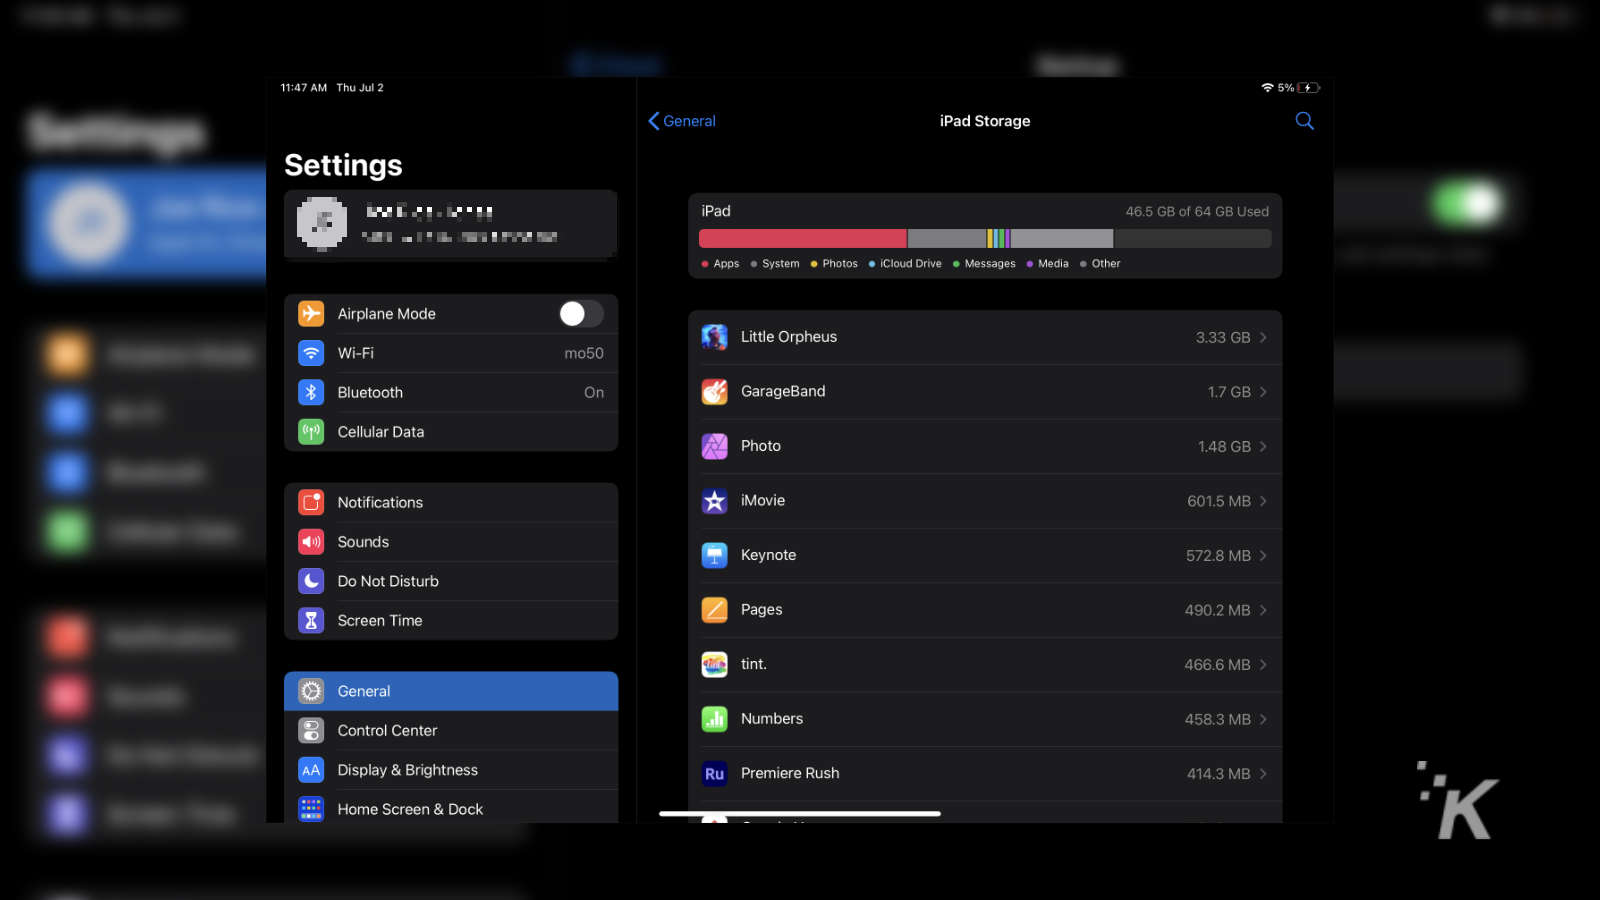The image size is (1600, 900).
Task: Open search in iPad Storage
Action: tap(1304, 121)
